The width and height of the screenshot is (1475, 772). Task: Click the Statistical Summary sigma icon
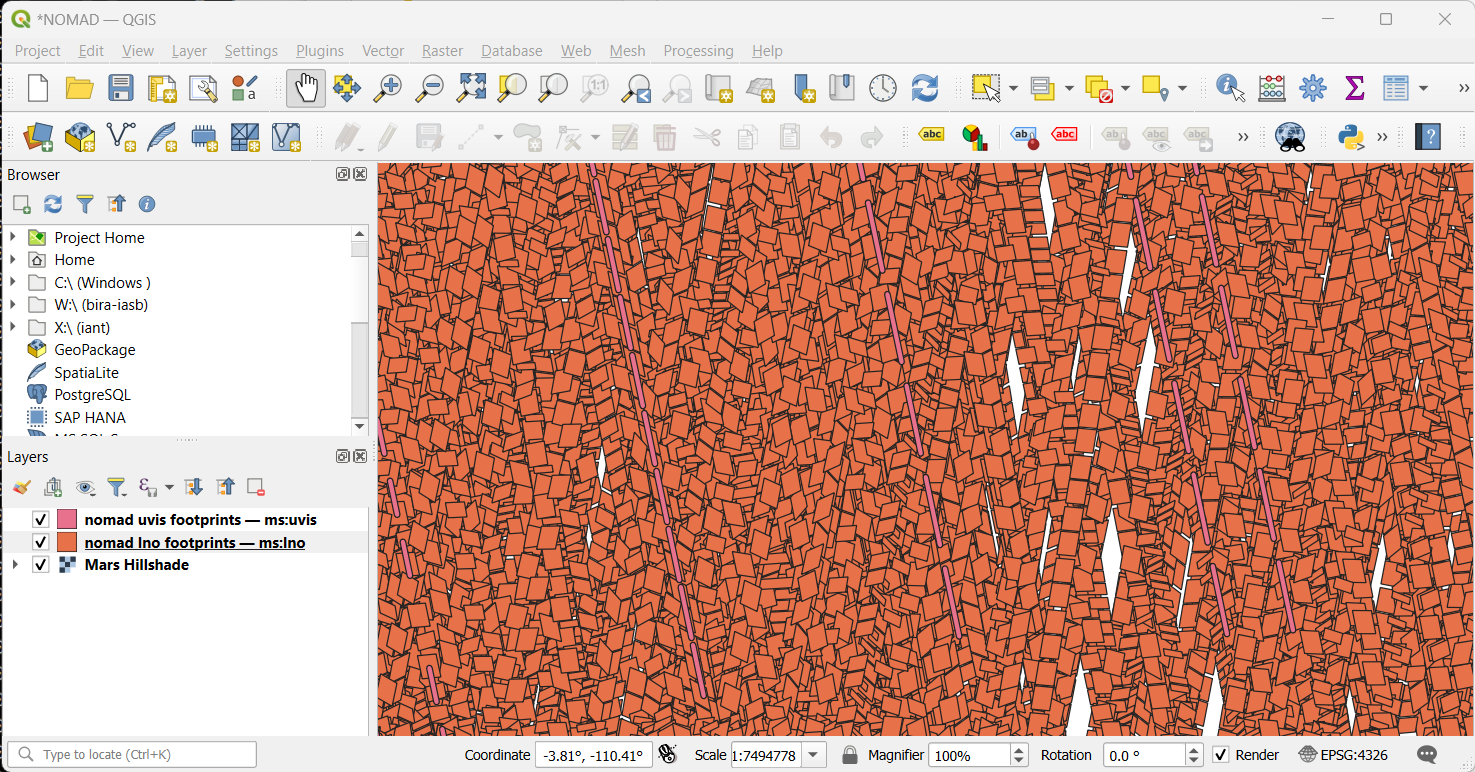click(1355, 88)
